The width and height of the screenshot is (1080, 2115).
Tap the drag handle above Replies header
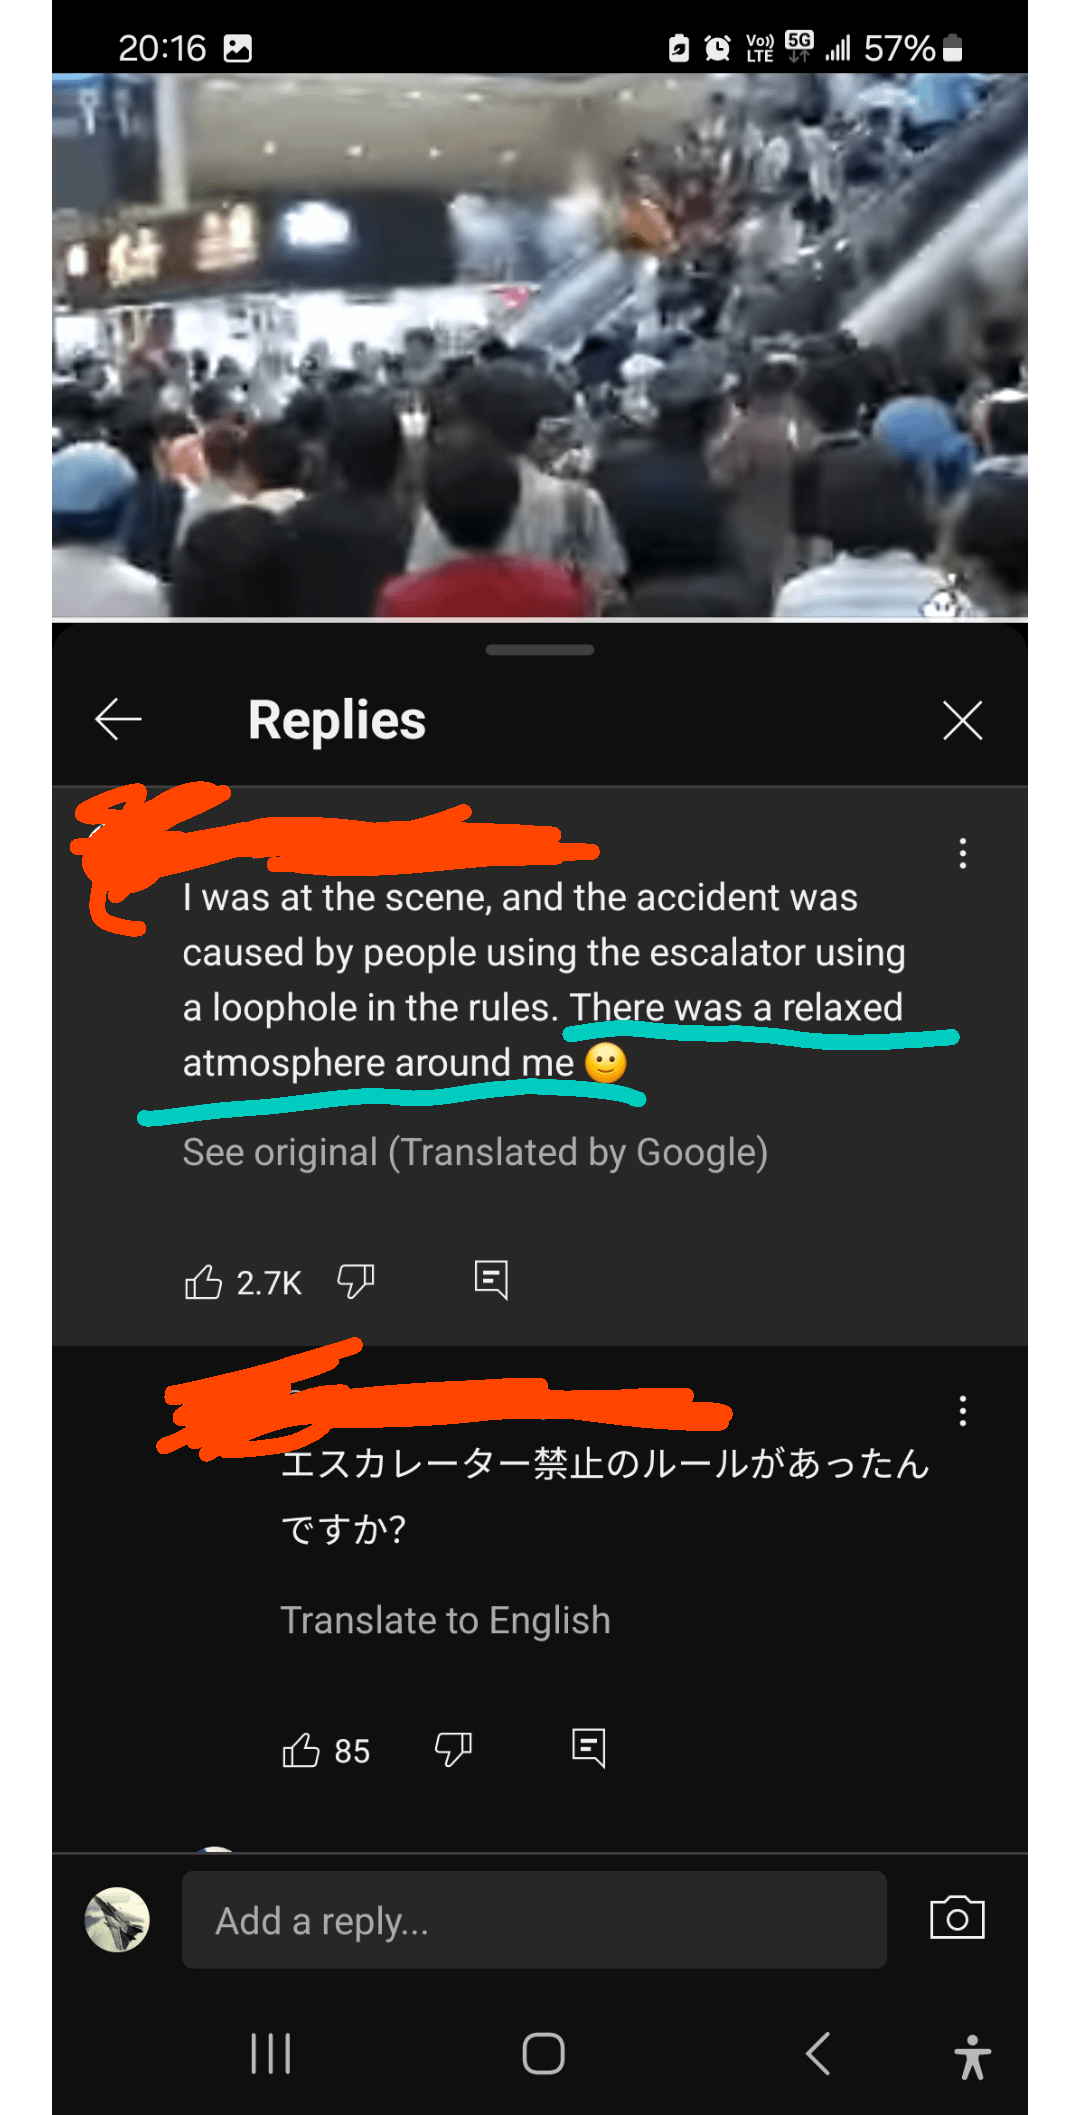click(x=540, y=650)
